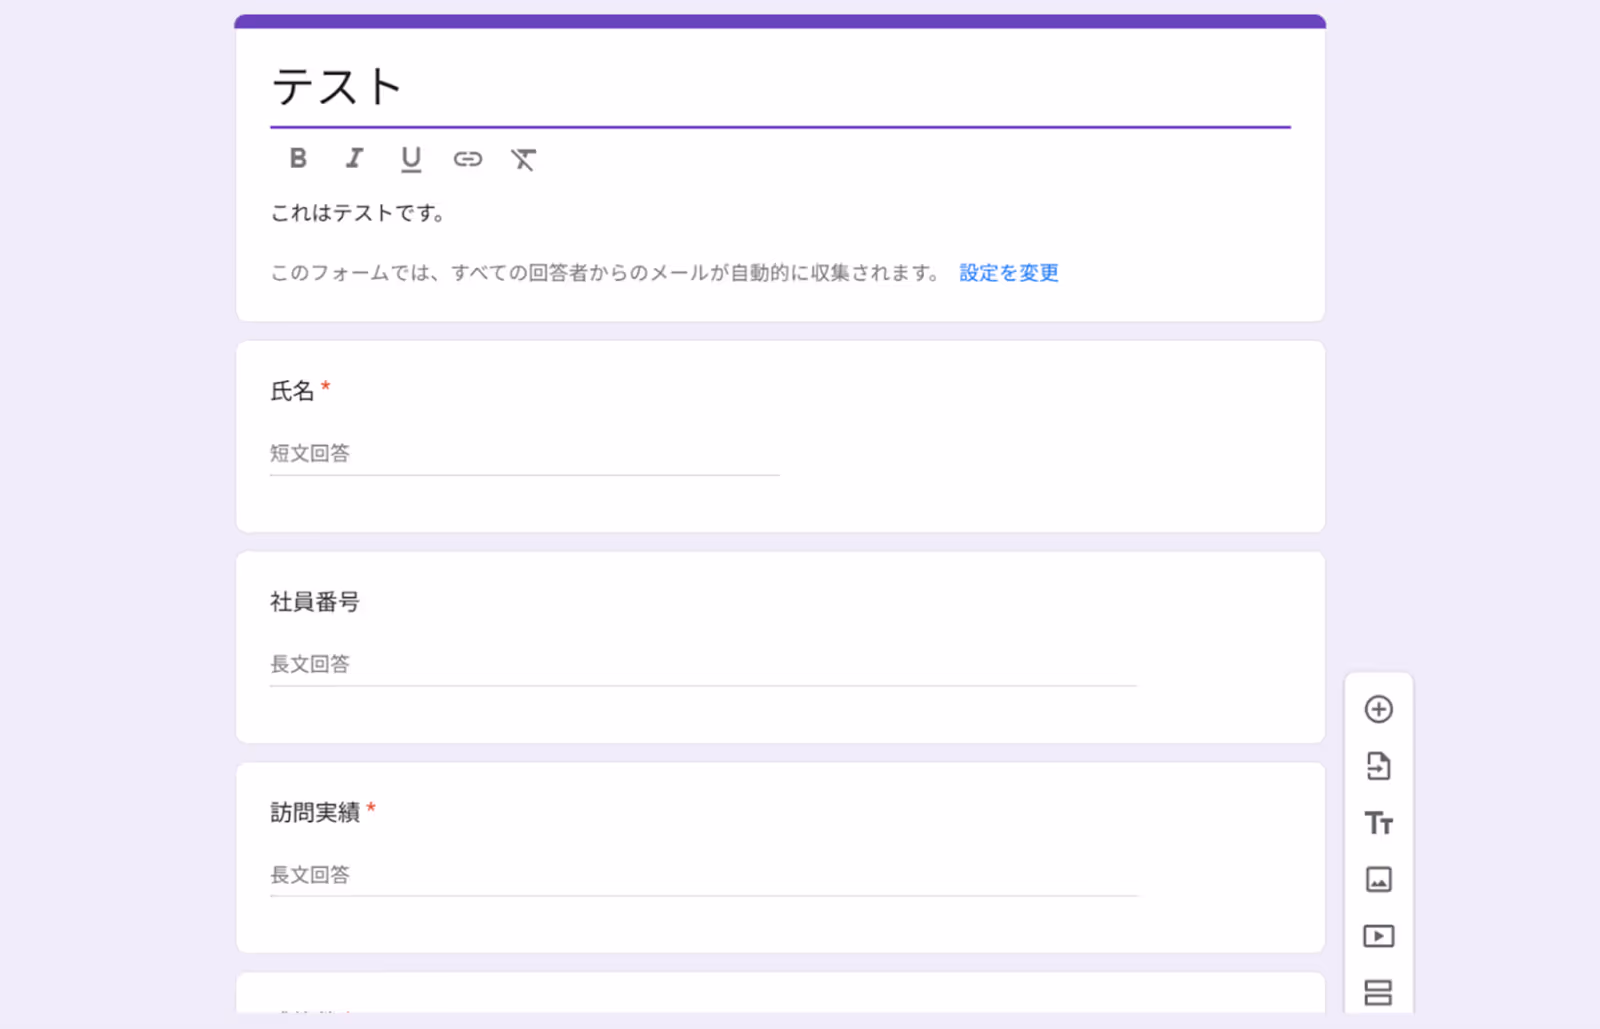Select the 社員番号 question title
Screen dimensions: 1600x1029
pyautogui.click(x=315, y=602)
